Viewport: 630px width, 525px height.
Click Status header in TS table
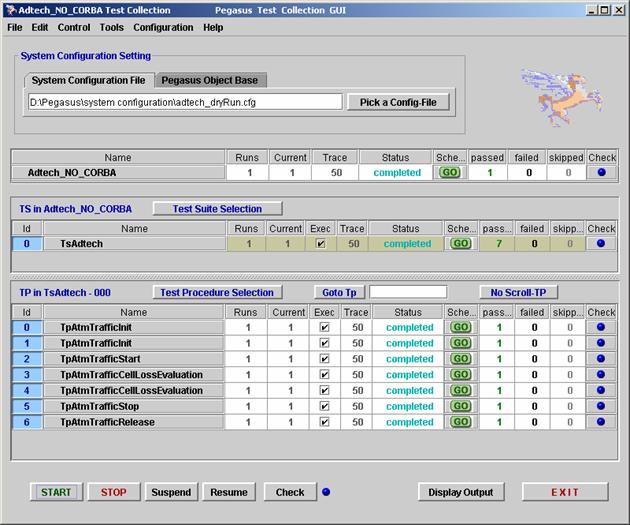pos(406,229)
